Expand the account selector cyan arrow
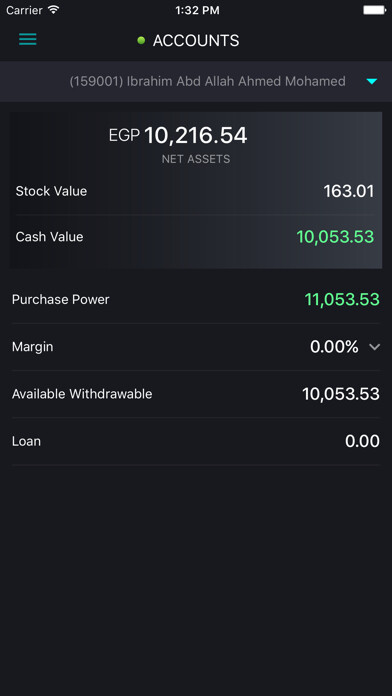The width and height of the screenshot is (392, 696). click(x=372, y=82)
